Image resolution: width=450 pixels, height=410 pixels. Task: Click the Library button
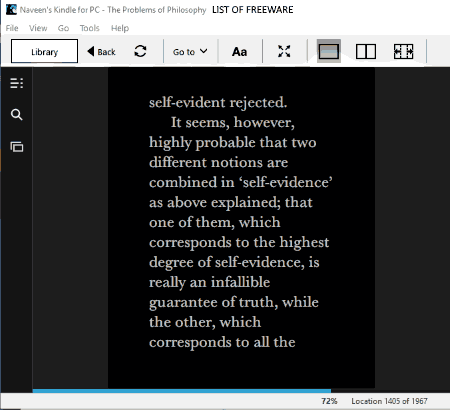[x=44, y=51]
